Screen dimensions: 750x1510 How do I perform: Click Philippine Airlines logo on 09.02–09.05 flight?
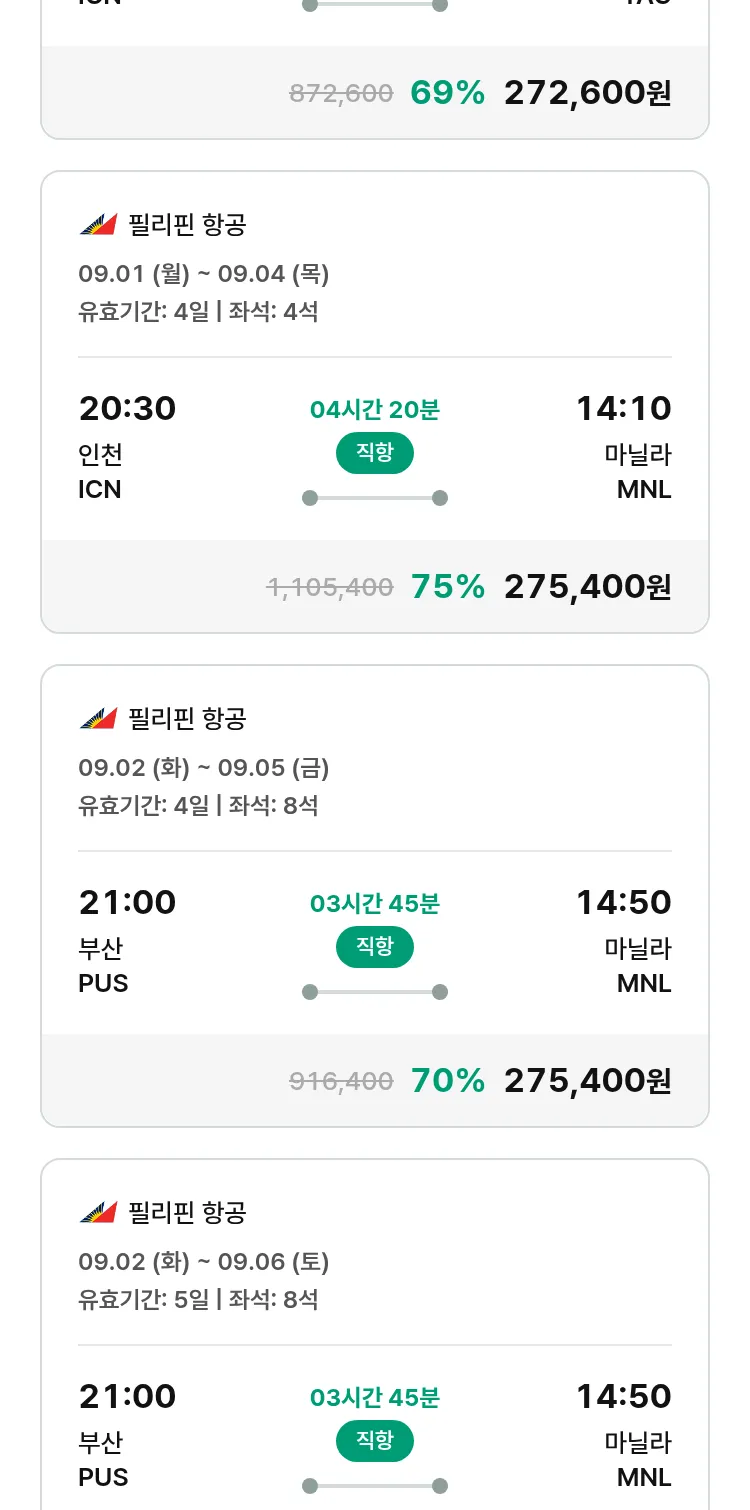(x=98, y=719)
